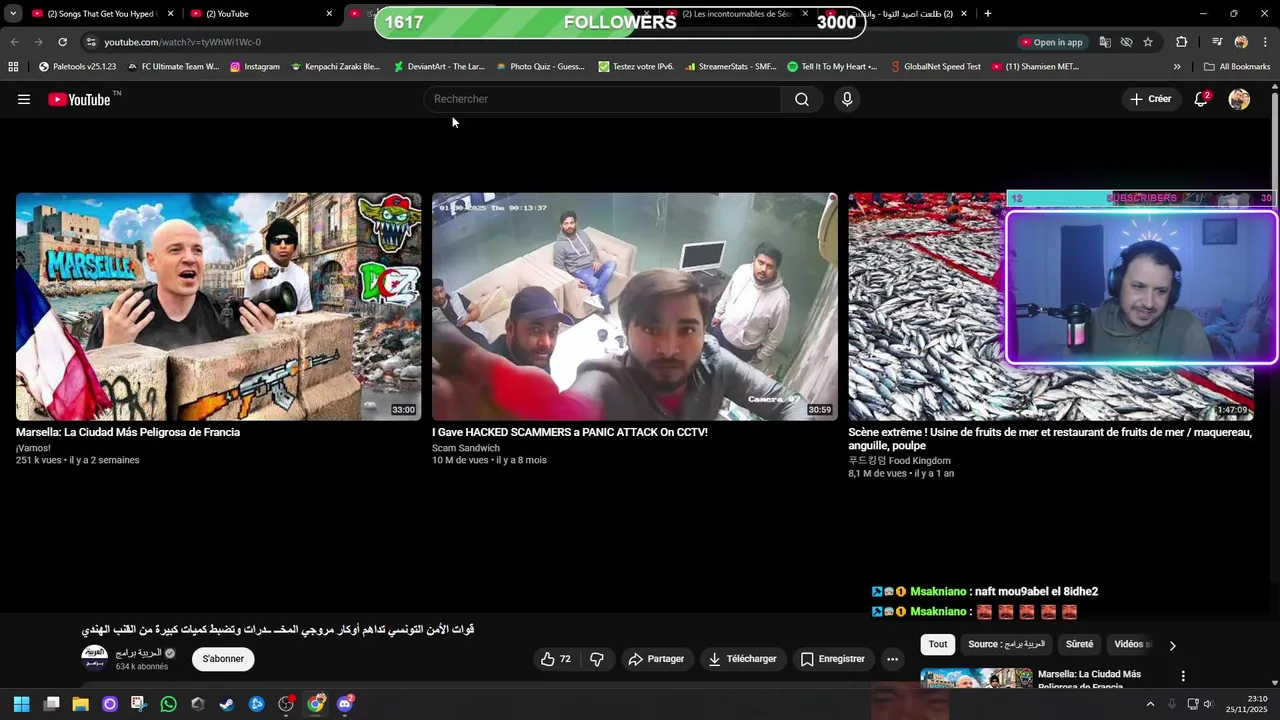Go back in browser history

tap(14, 42)
